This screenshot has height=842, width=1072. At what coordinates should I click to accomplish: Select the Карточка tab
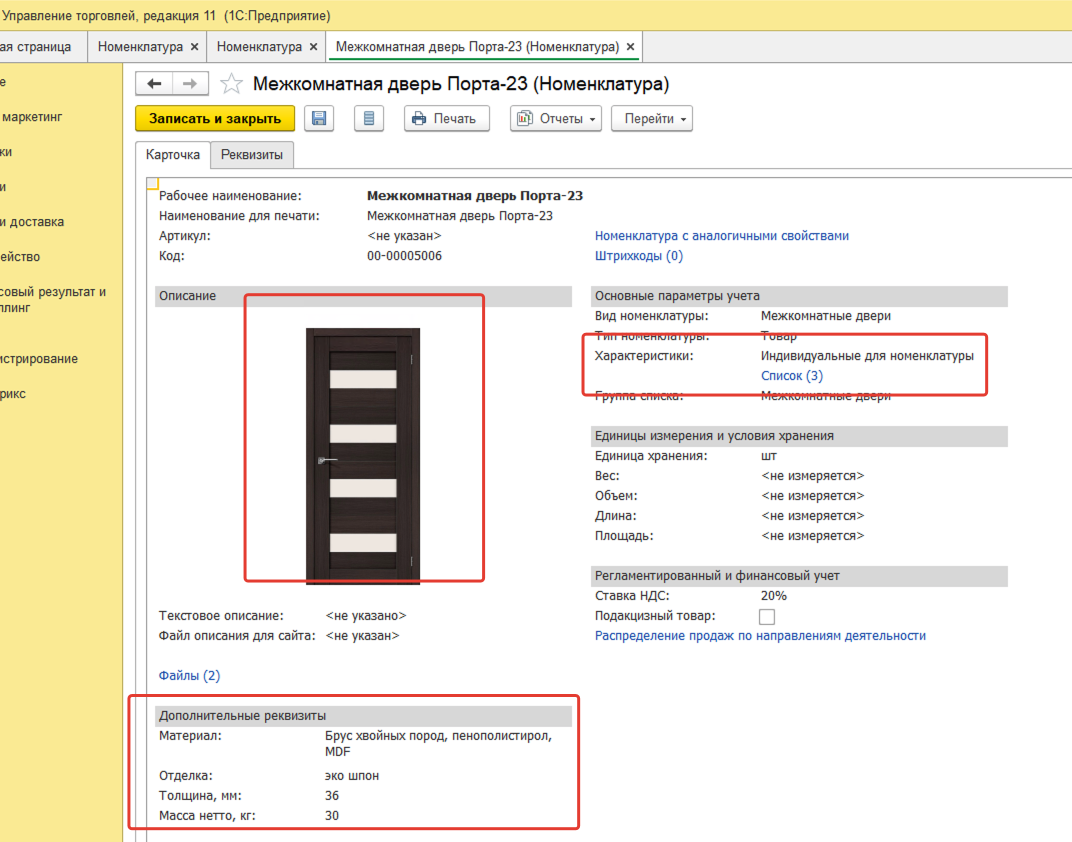[173, 155]
